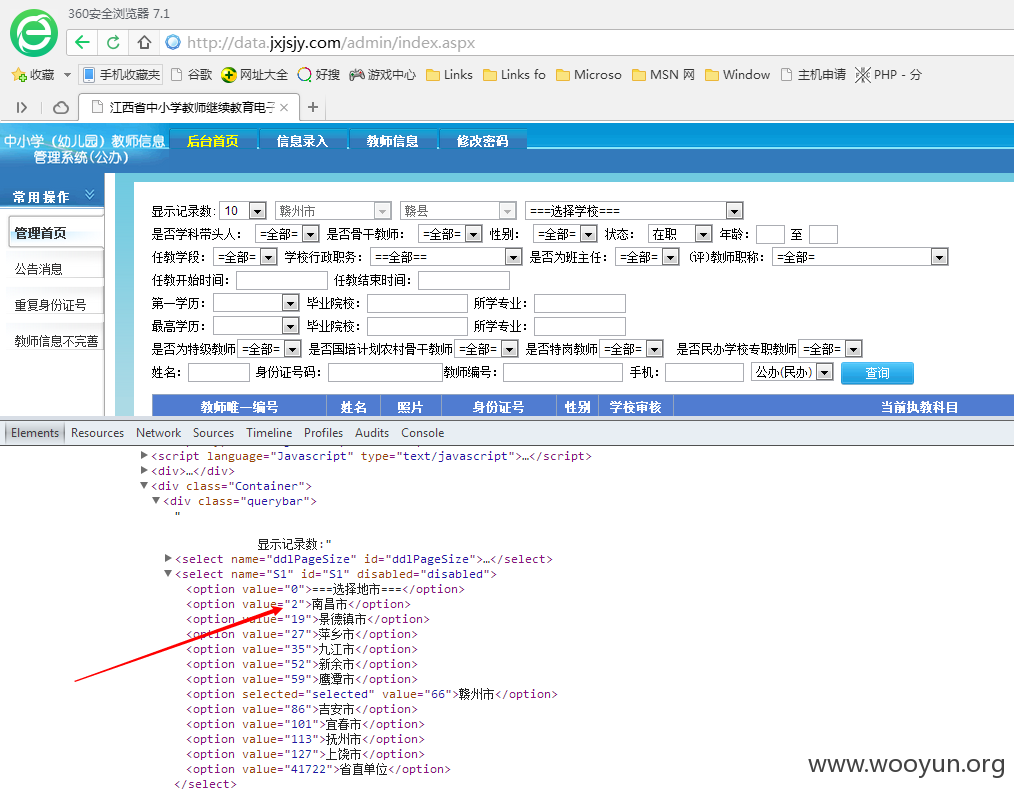The width and height of the screenshot is (1014, 793).
Task: Open the Links bookmark folder
Action: click(x=449, y=74)
